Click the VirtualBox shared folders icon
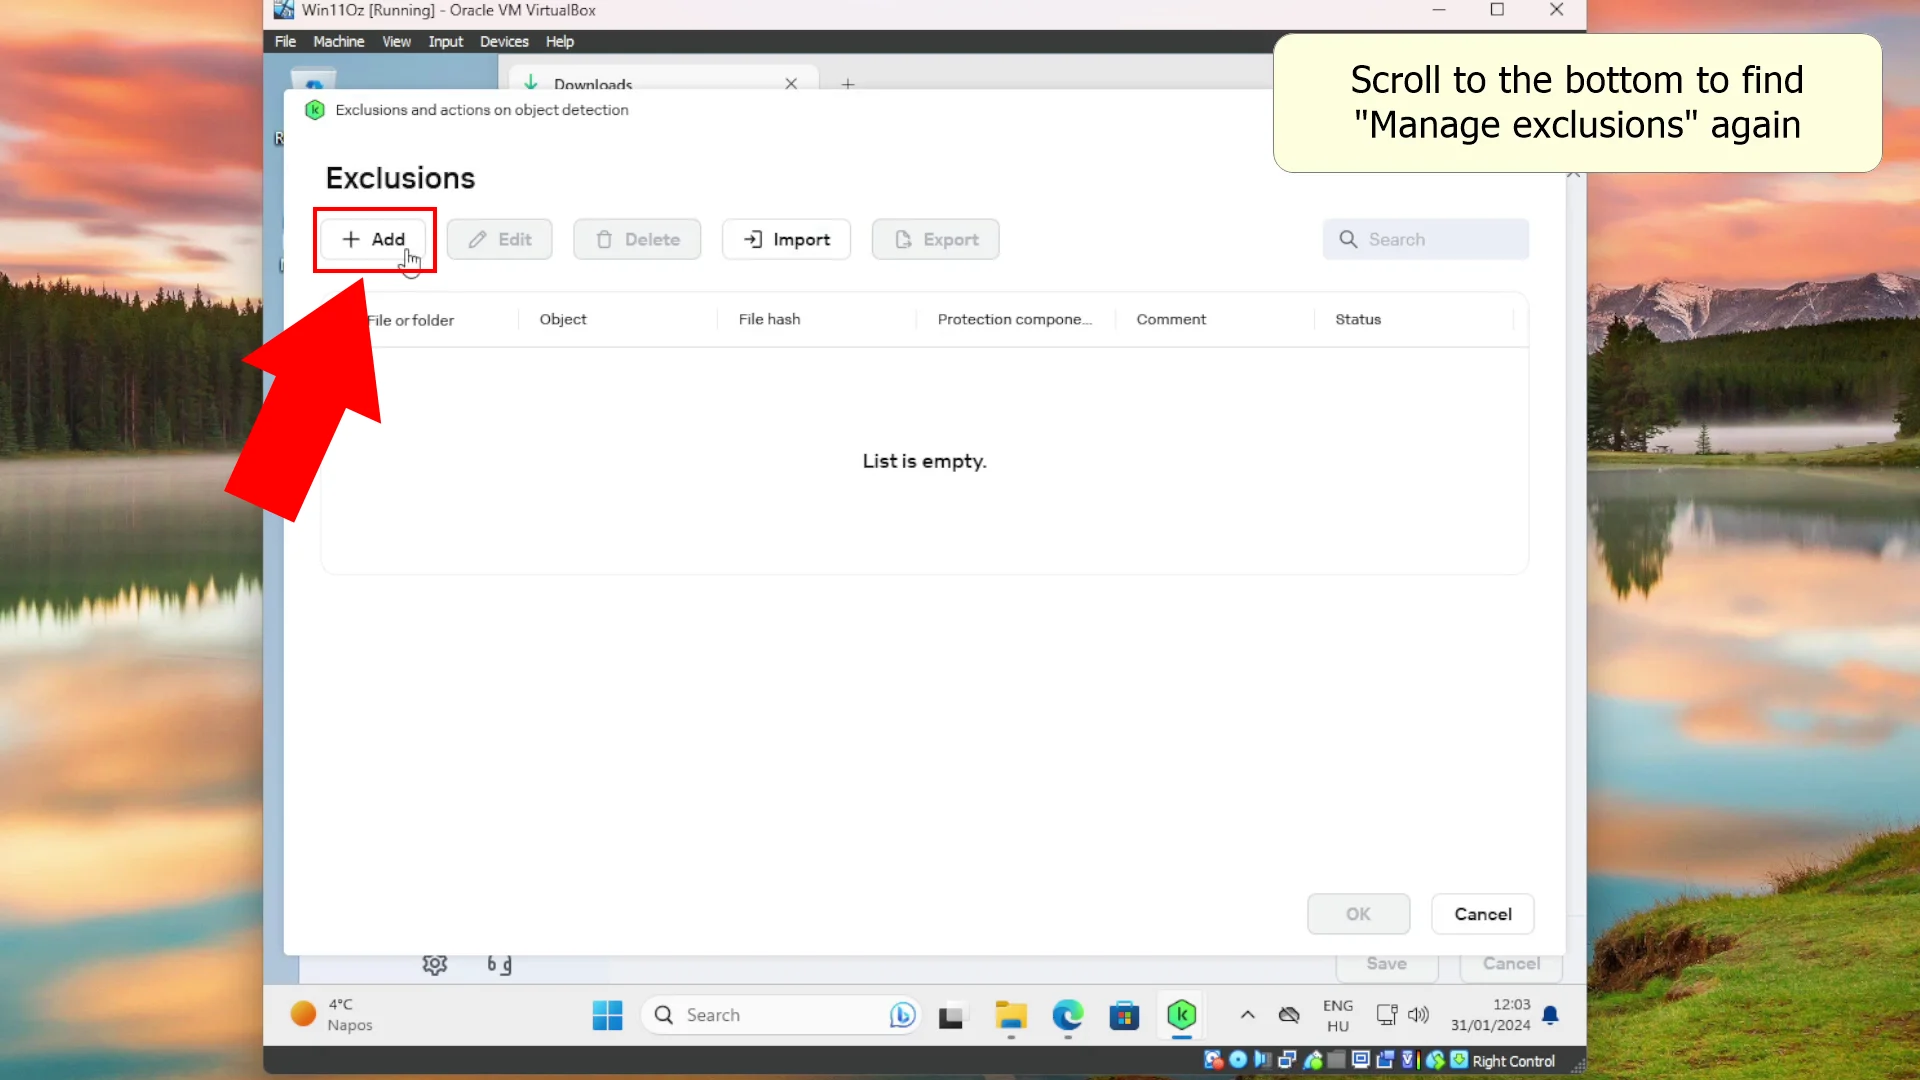 click(x=1336, y=1060)
